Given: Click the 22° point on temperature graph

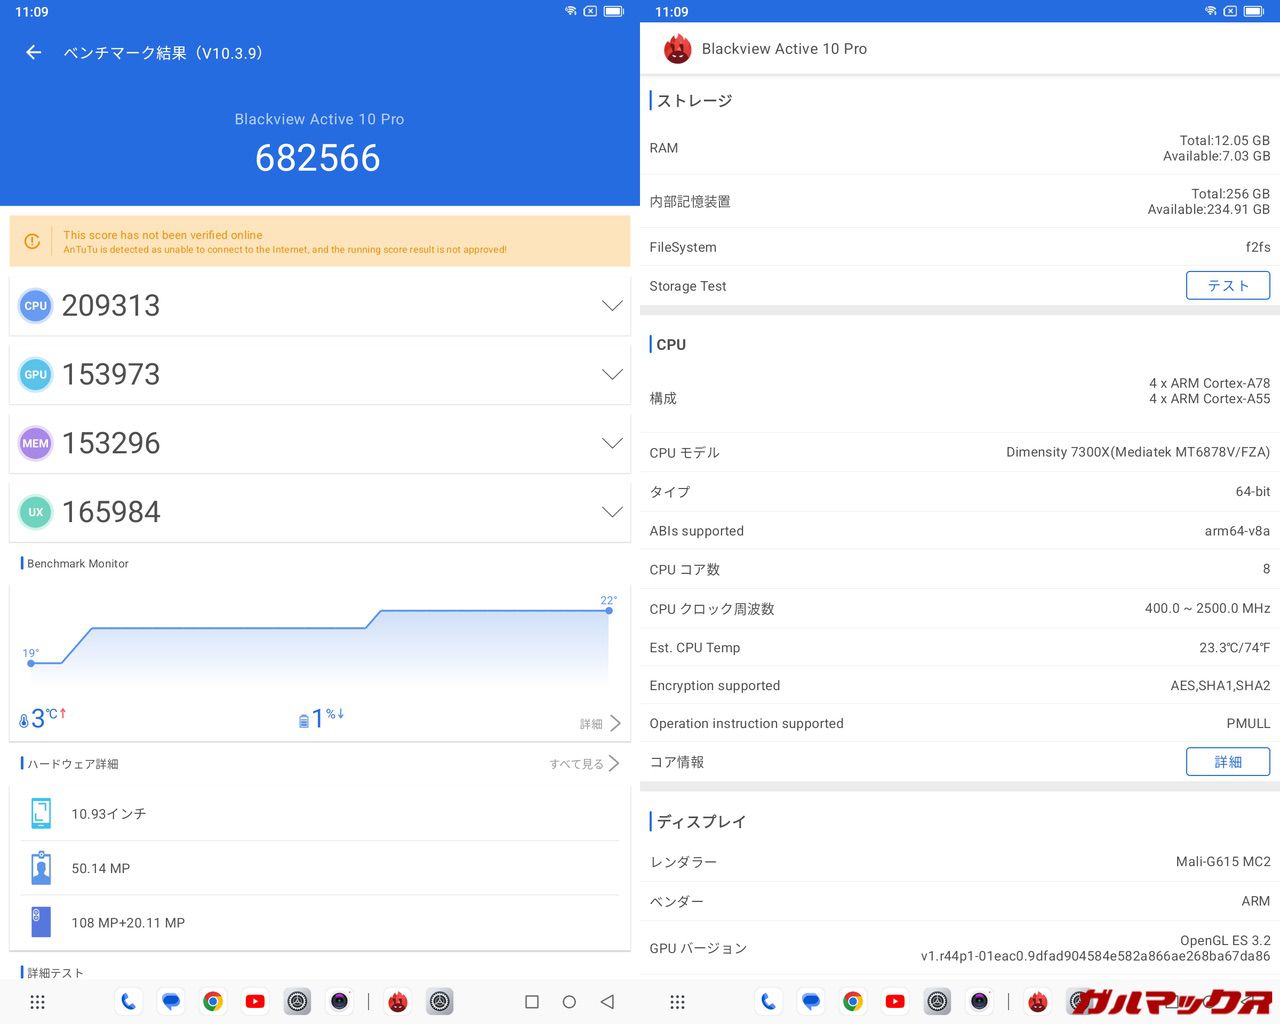Looking at the screenshot, I should click(609, 610).
